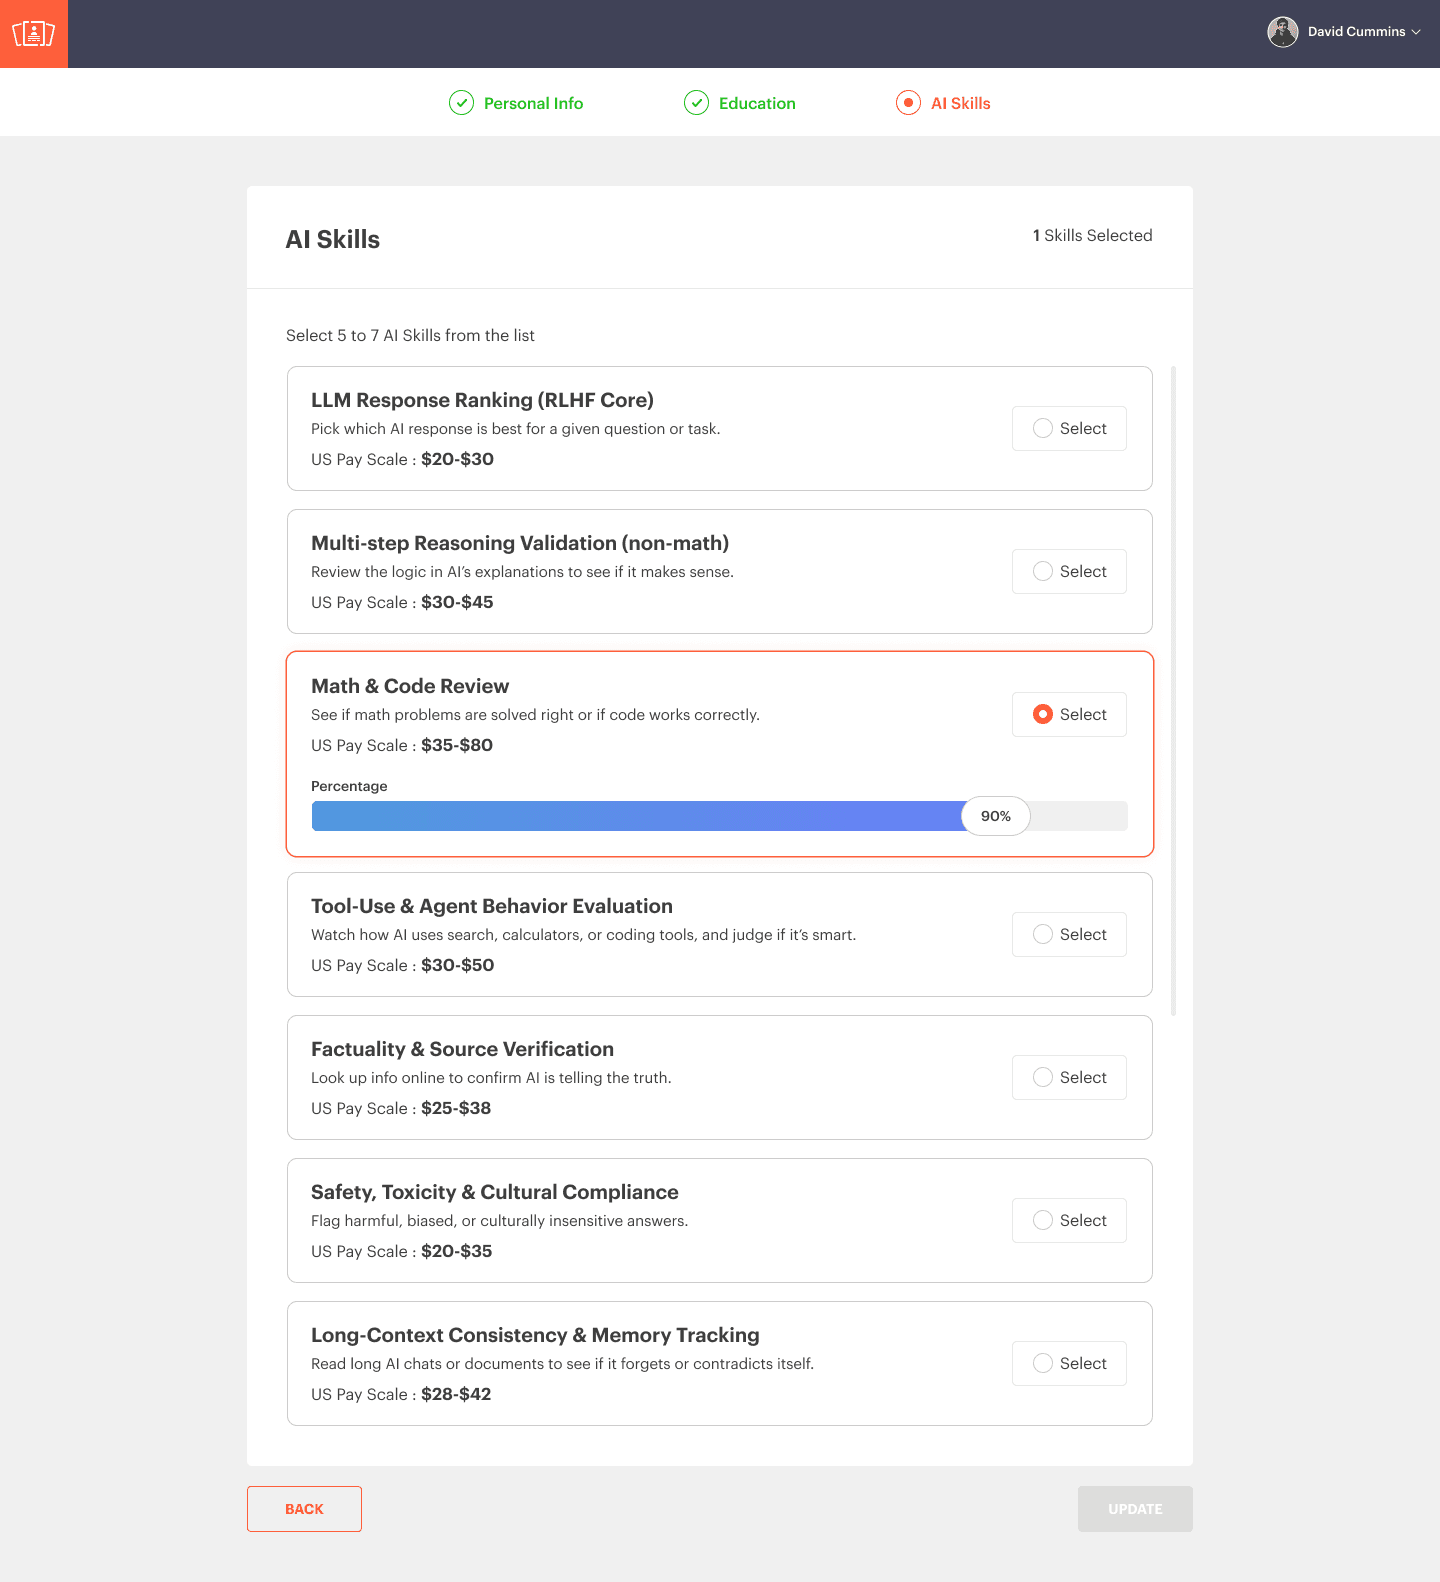Go to the Personal Info step

click(x=533, y=103)
